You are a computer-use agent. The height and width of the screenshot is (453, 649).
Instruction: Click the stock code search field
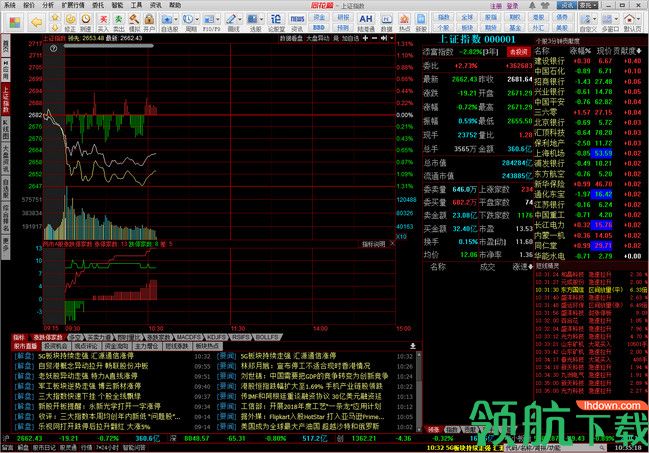pos(555,448)
